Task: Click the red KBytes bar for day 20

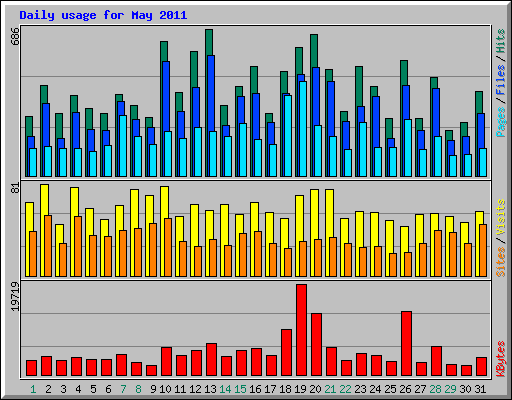Action: 316,345
